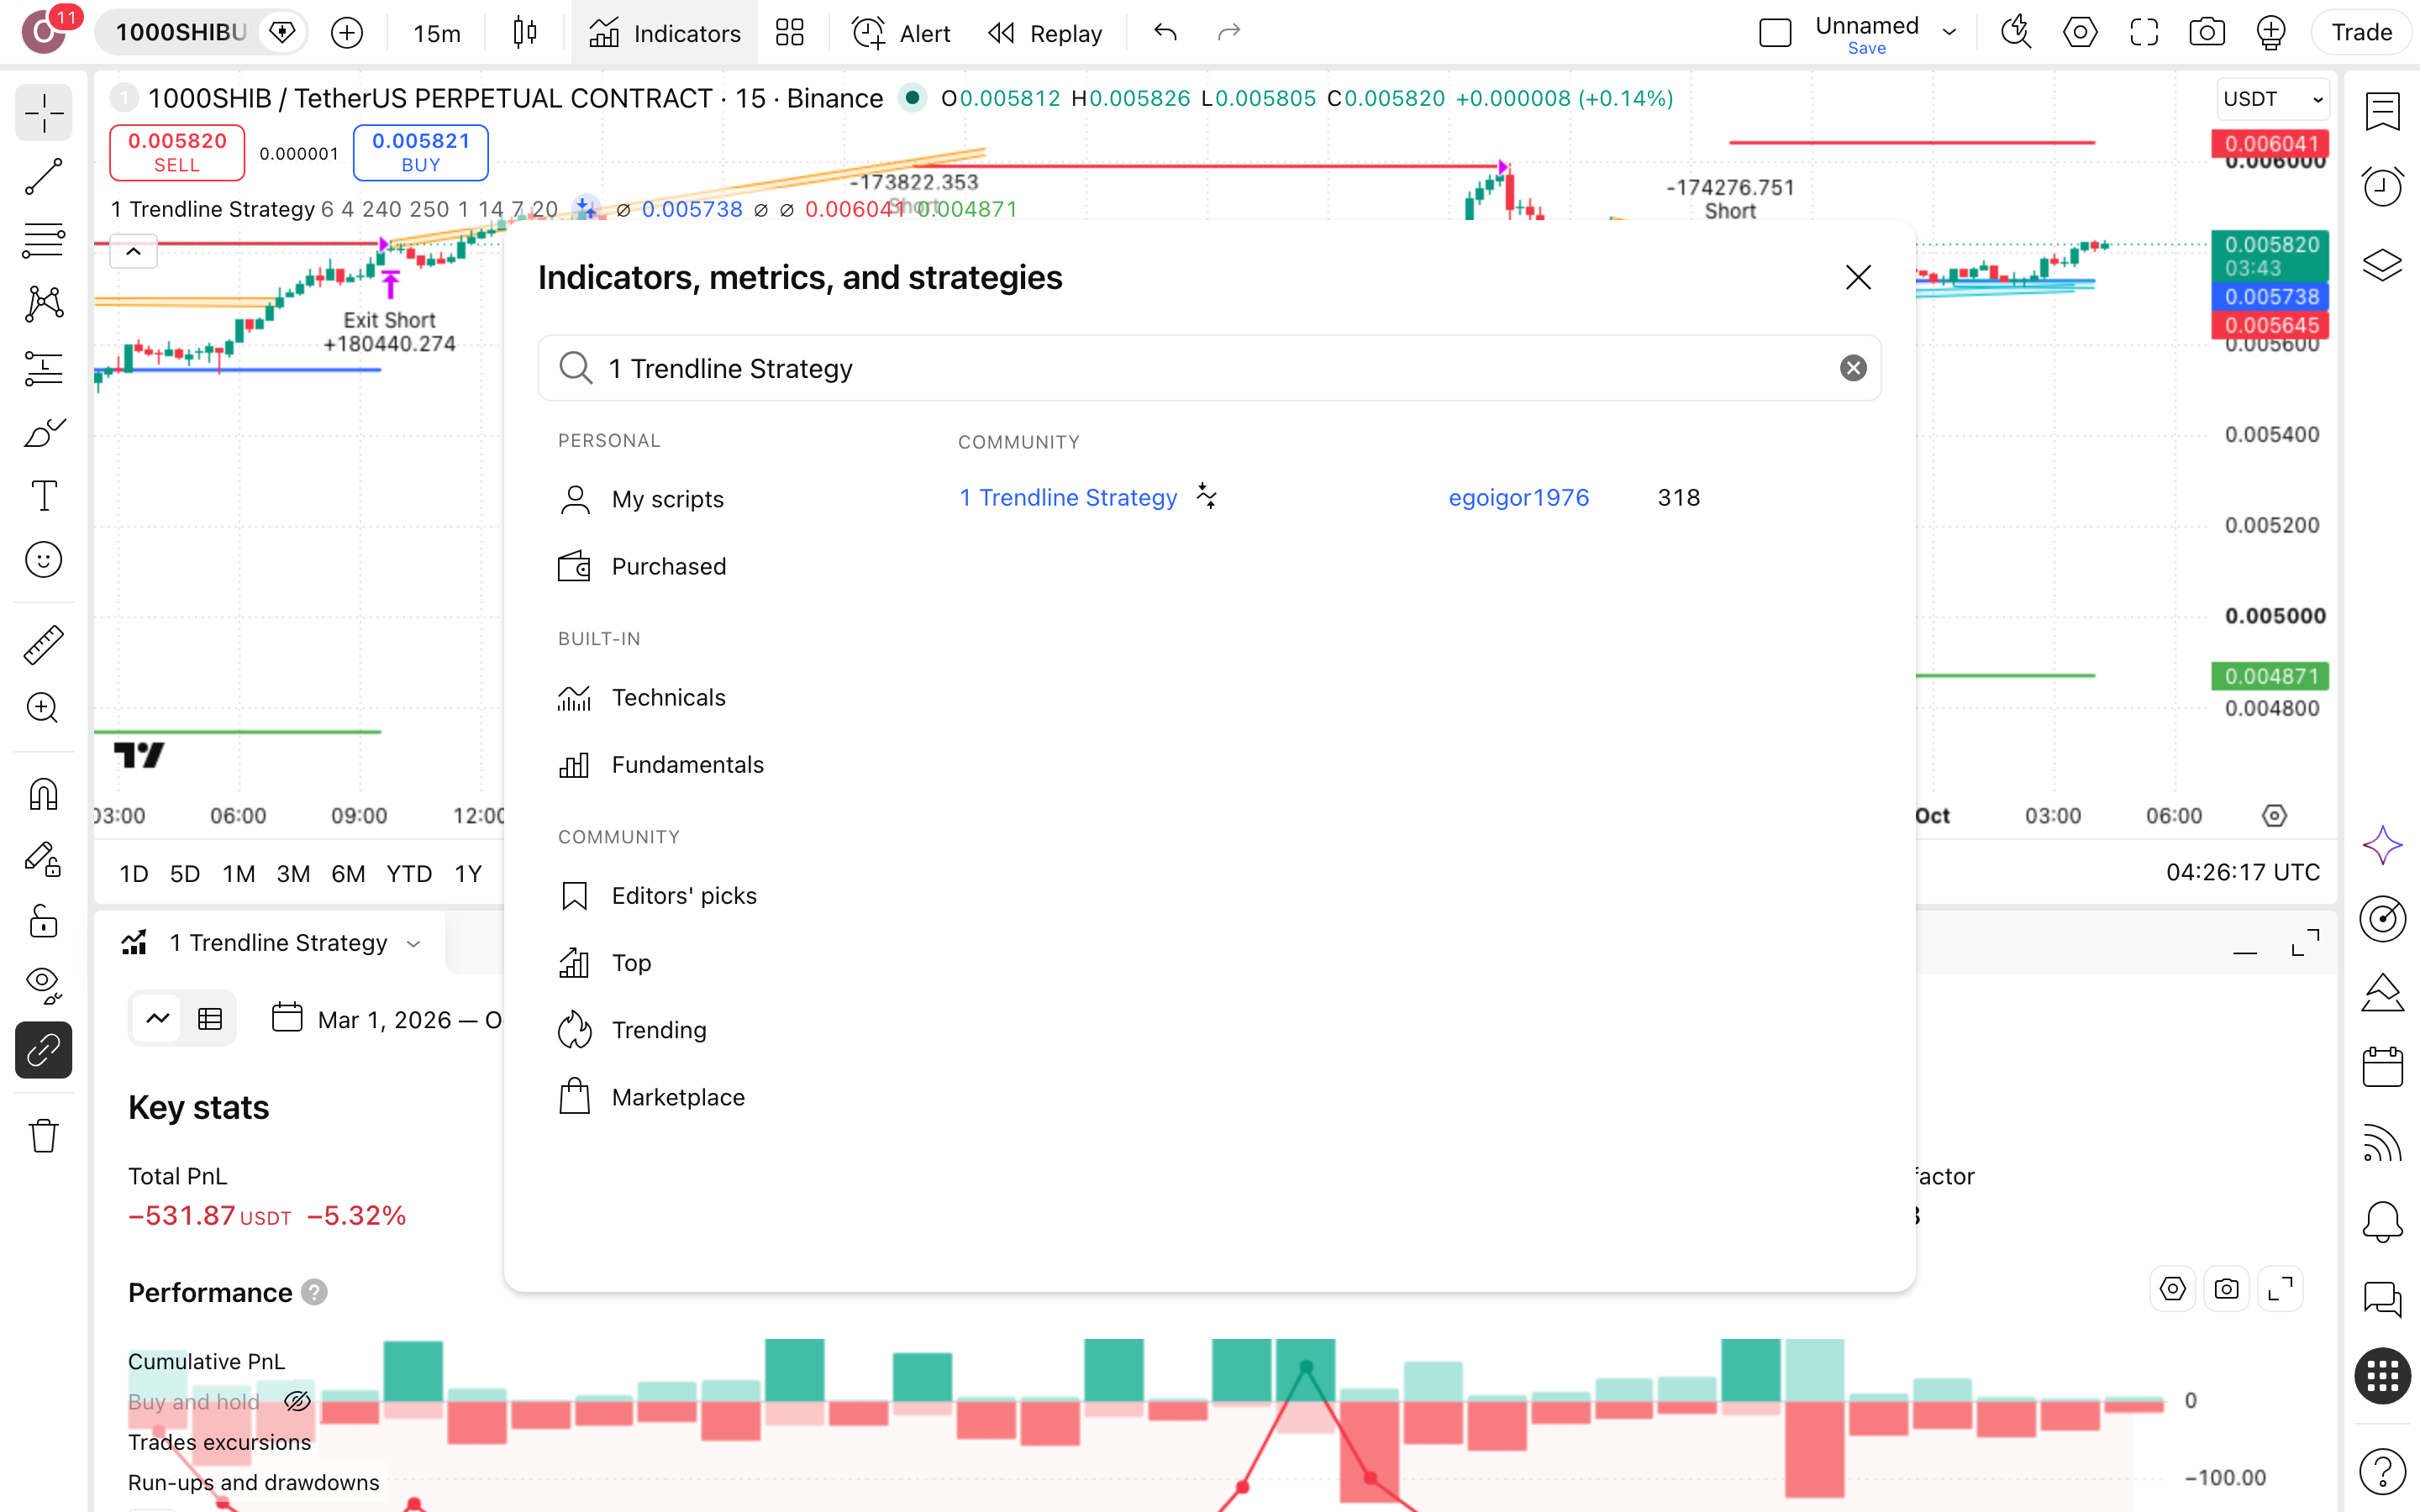Toggle Buy and hold visibility eye

point(297,1401)
